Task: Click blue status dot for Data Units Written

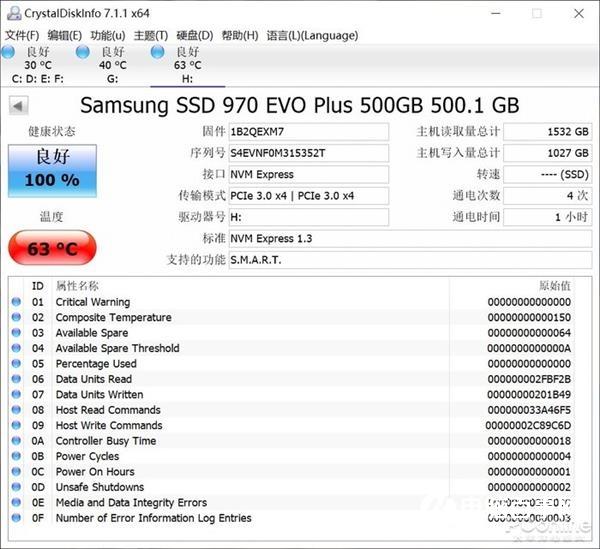Action: [16, 394]
